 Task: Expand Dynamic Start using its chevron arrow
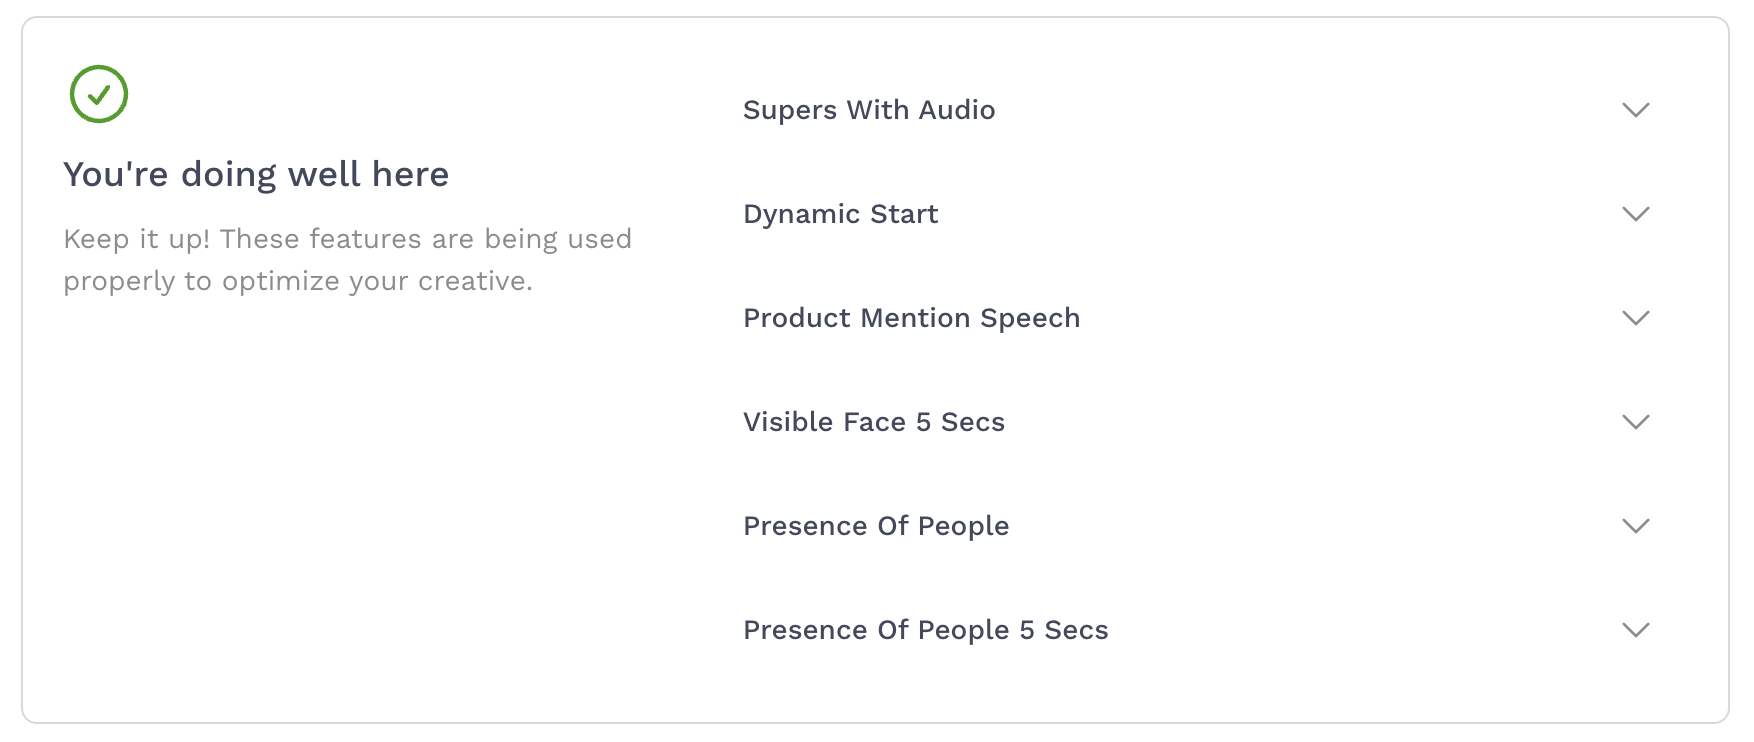1635,214
